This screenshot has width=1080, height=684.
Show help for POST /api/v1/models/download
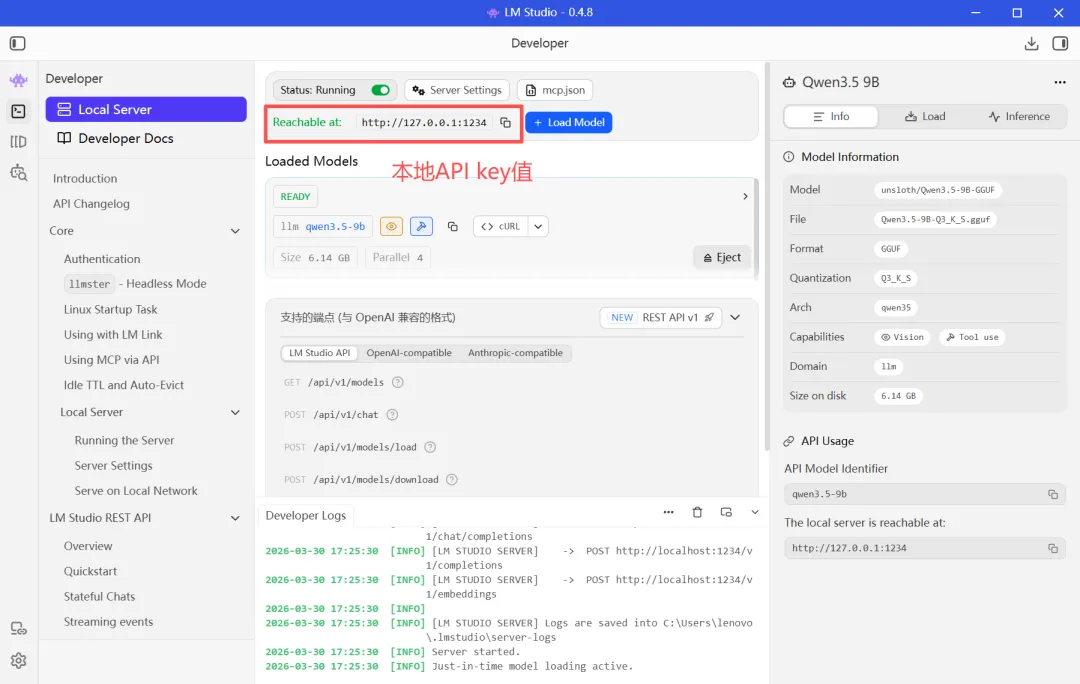(452, 479)
